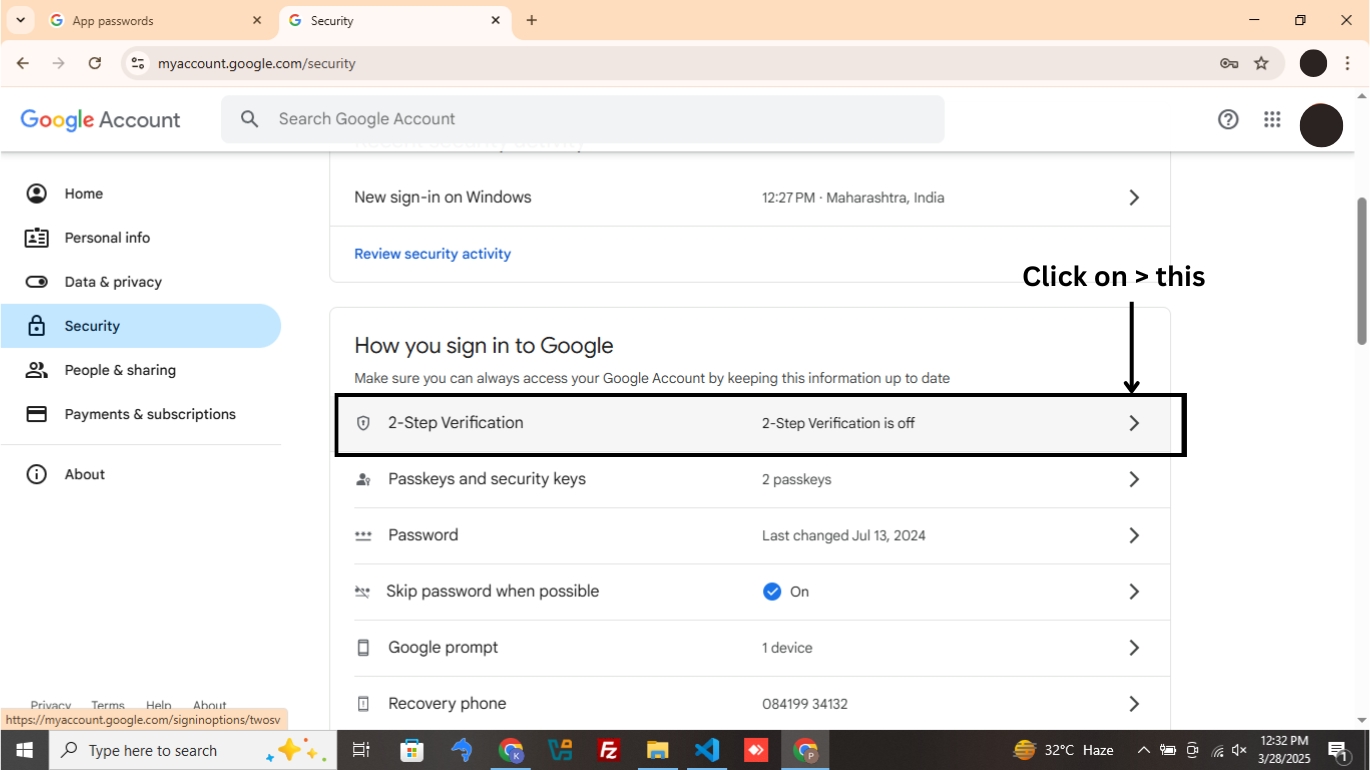Viewport: 1370px width, 770px height.
Task: Click the 2-Step Verification shield icon
Action: [363, 423]
